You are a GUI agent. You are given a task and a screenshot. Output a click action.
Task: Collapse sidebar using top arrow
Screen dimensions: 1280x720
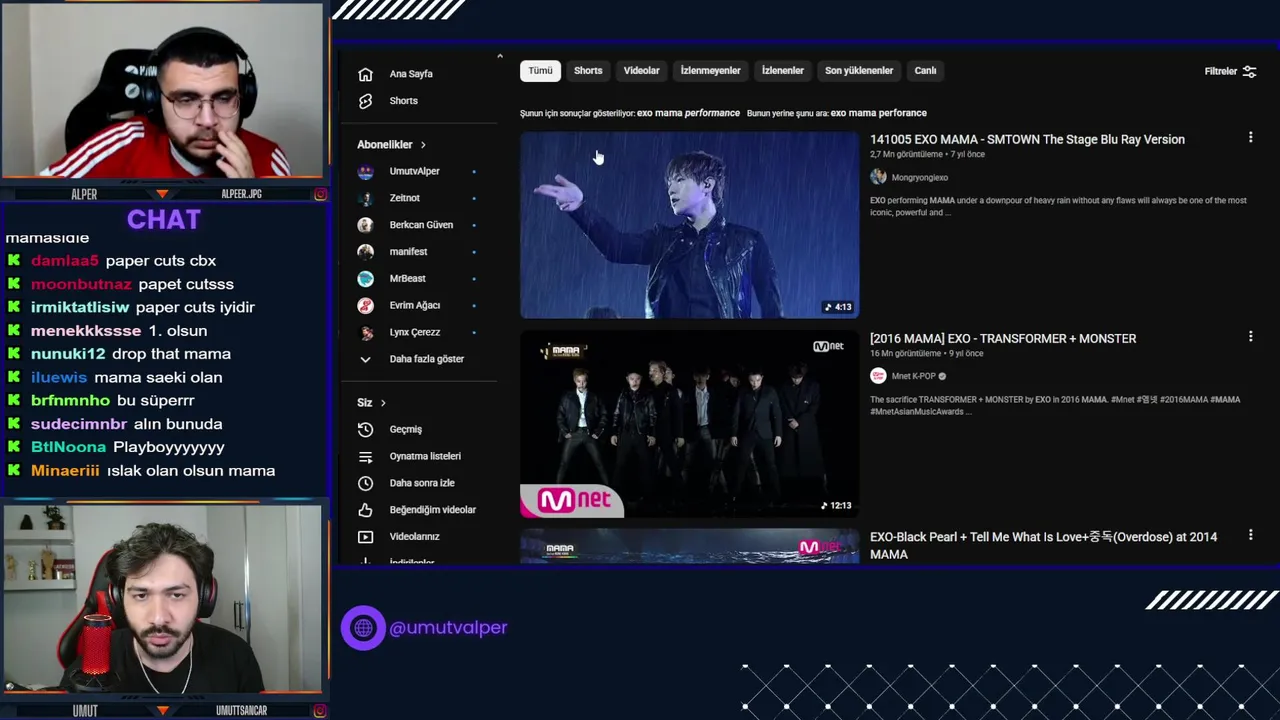[x=499, y=56]
